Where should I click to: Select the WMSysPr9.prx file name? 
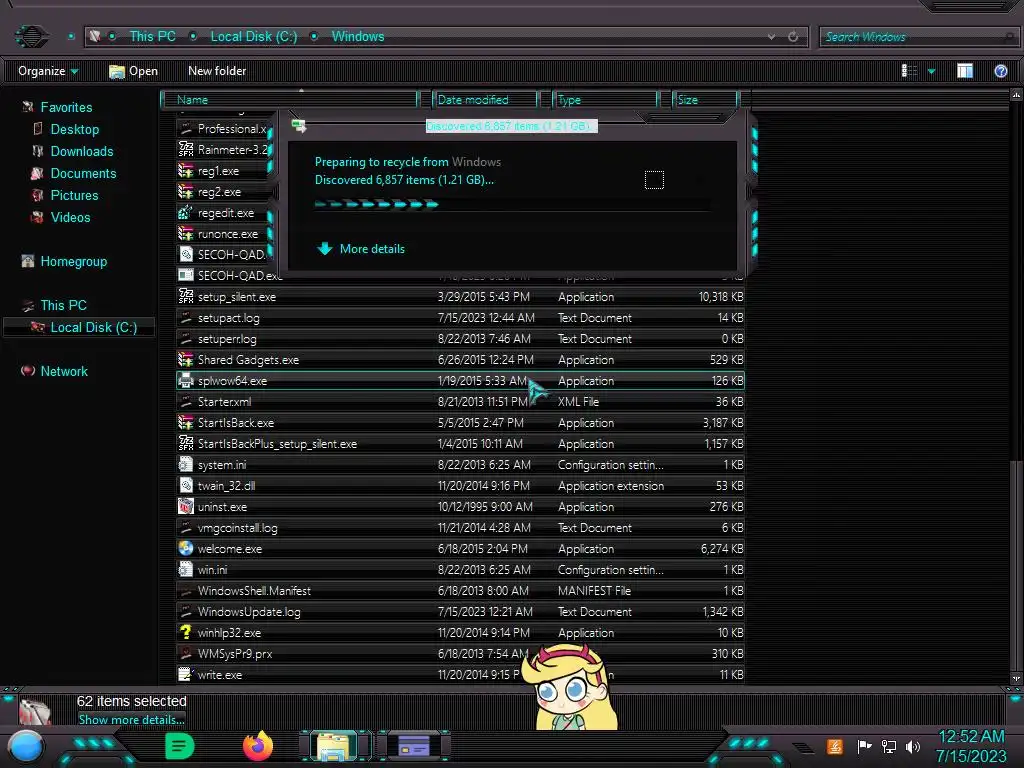[x=234, y=654]
